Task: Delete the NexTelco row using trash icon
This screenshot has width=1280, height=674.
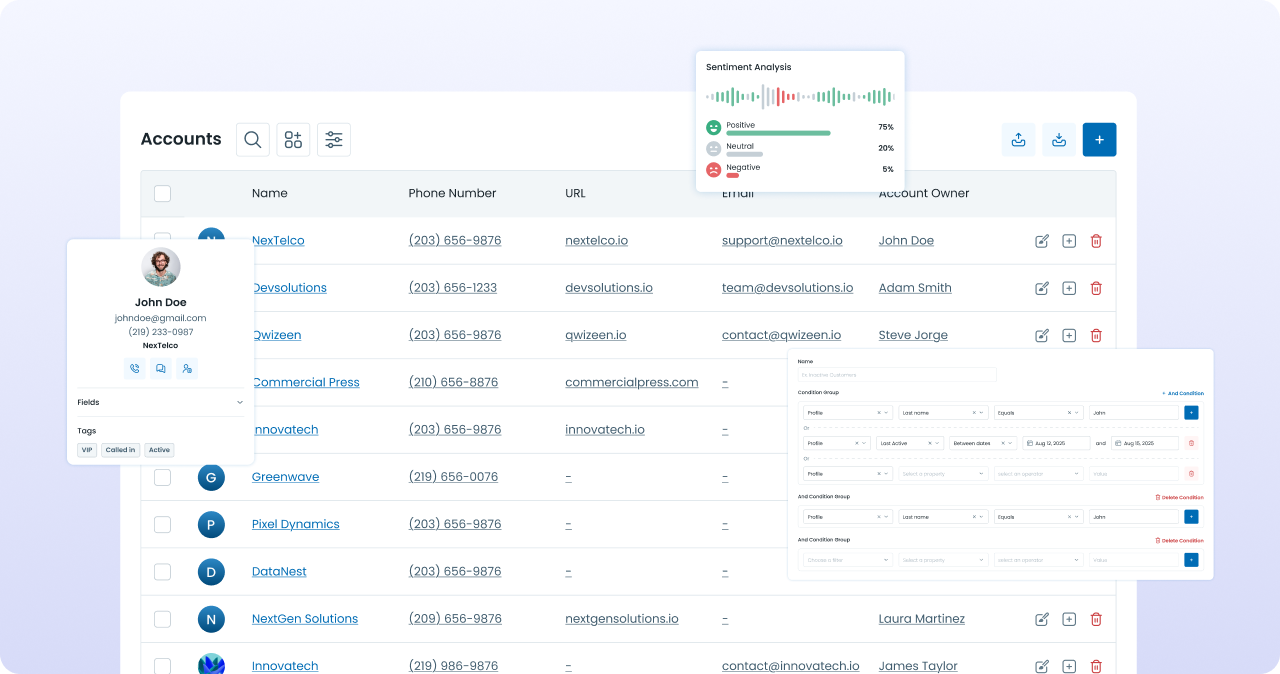Action: point(1096,241)
